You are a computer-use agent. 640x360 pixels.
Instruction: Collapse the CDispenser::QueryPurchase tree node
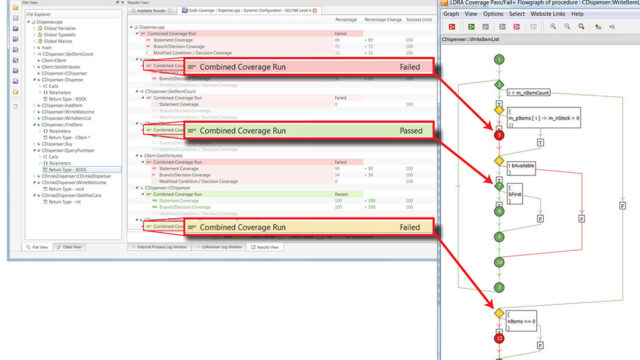click(x=34, y=151)
